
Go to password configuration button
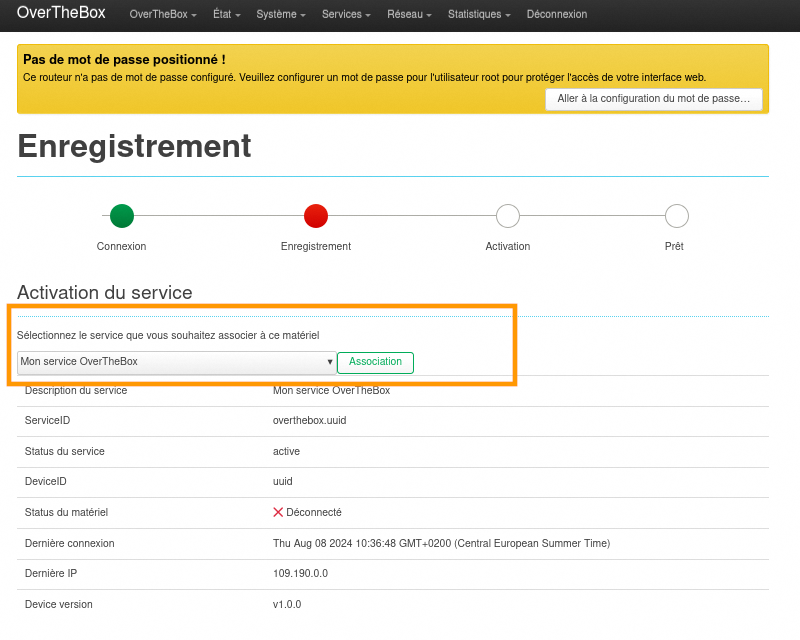coord(653,99)
